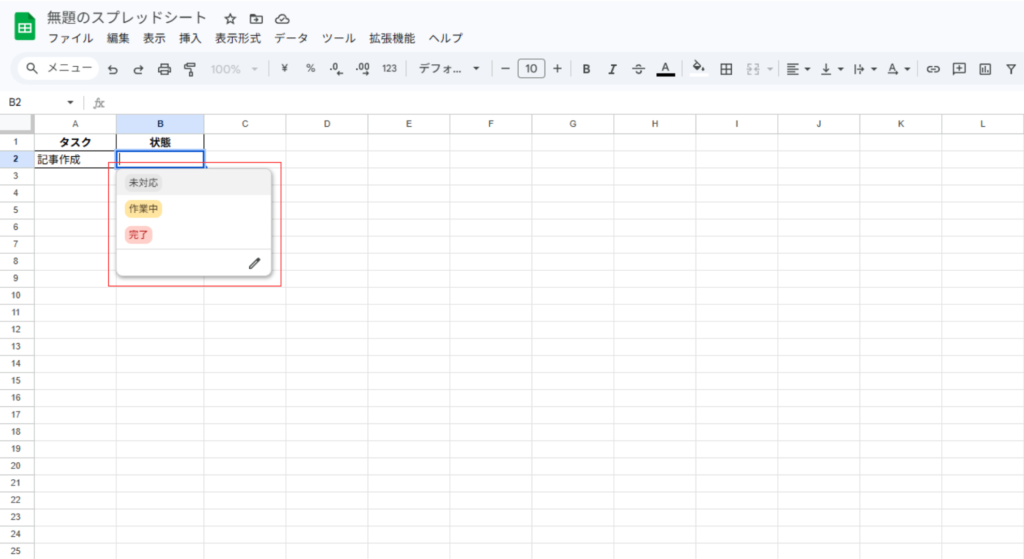Click the print icon in toolbar

(x=164, y=69)
